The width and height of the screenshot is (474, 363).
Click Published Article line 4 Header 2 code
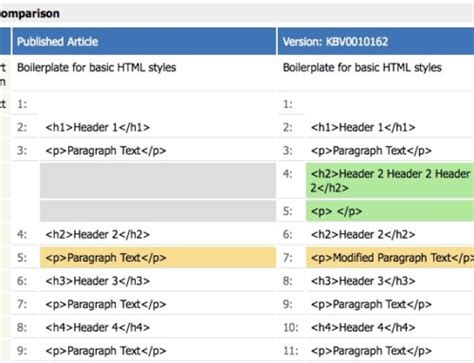tap(98, 235)
